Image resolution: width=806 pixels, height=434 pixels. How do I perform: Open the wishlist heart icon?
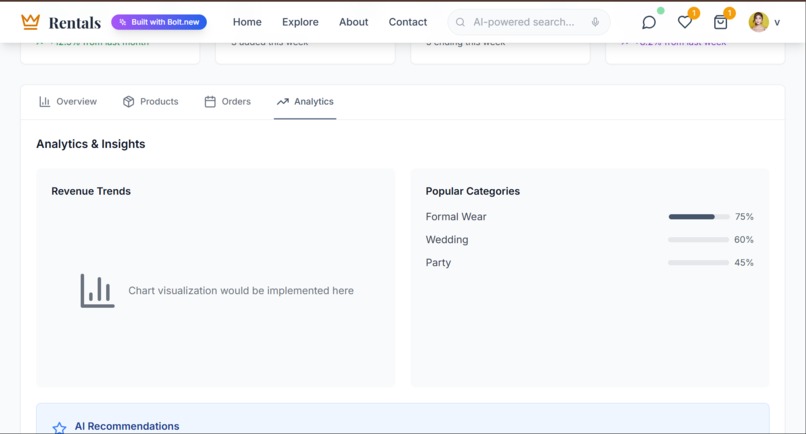684,22
